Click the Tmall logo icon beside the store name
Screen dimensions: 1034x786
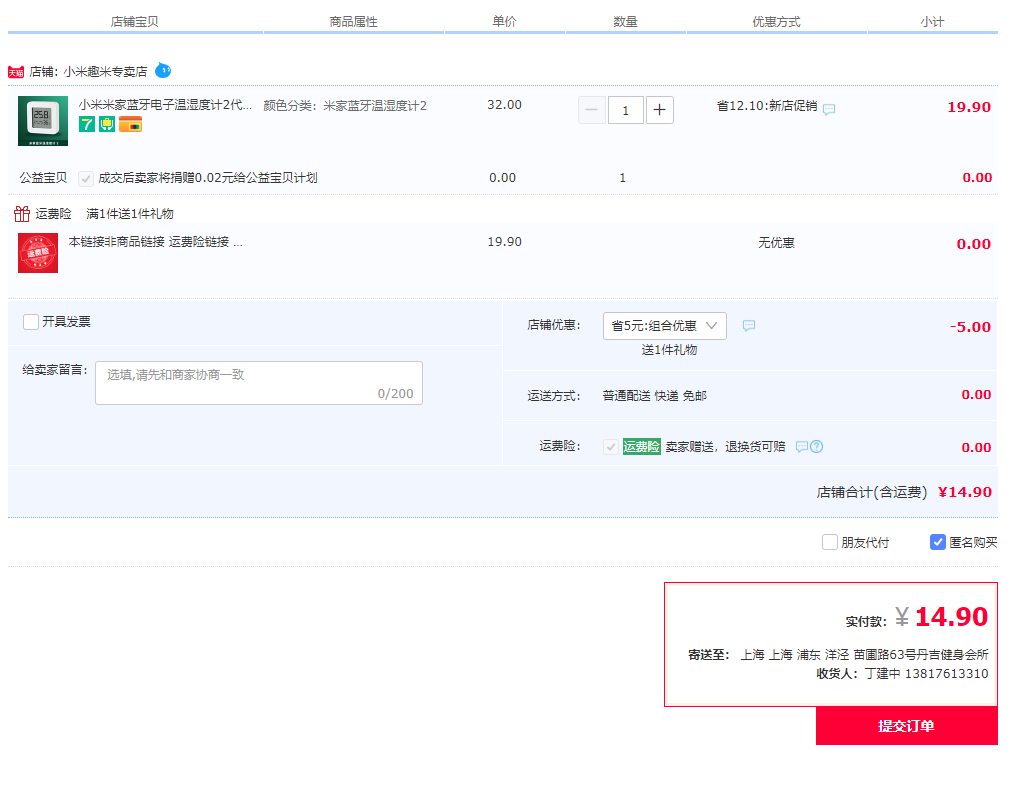pos(16,72)
